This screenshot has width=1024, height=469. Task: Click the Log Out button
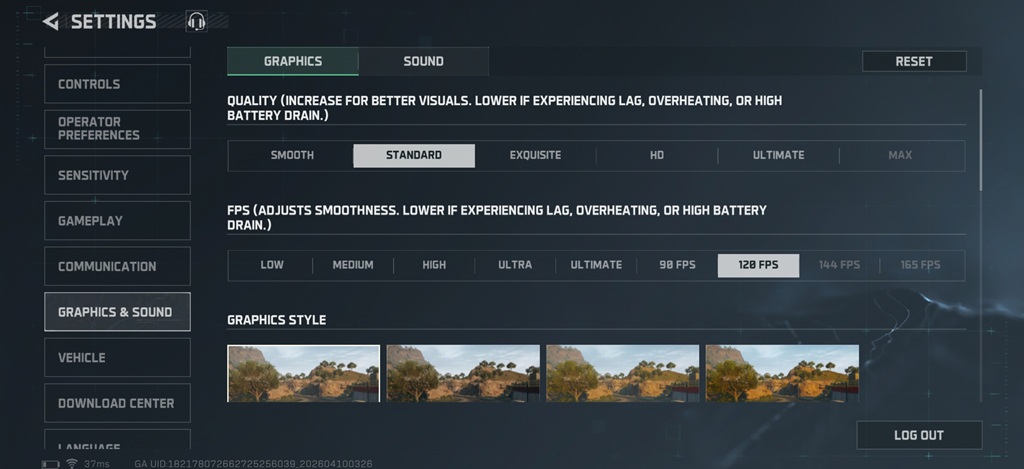coord(918,435)
